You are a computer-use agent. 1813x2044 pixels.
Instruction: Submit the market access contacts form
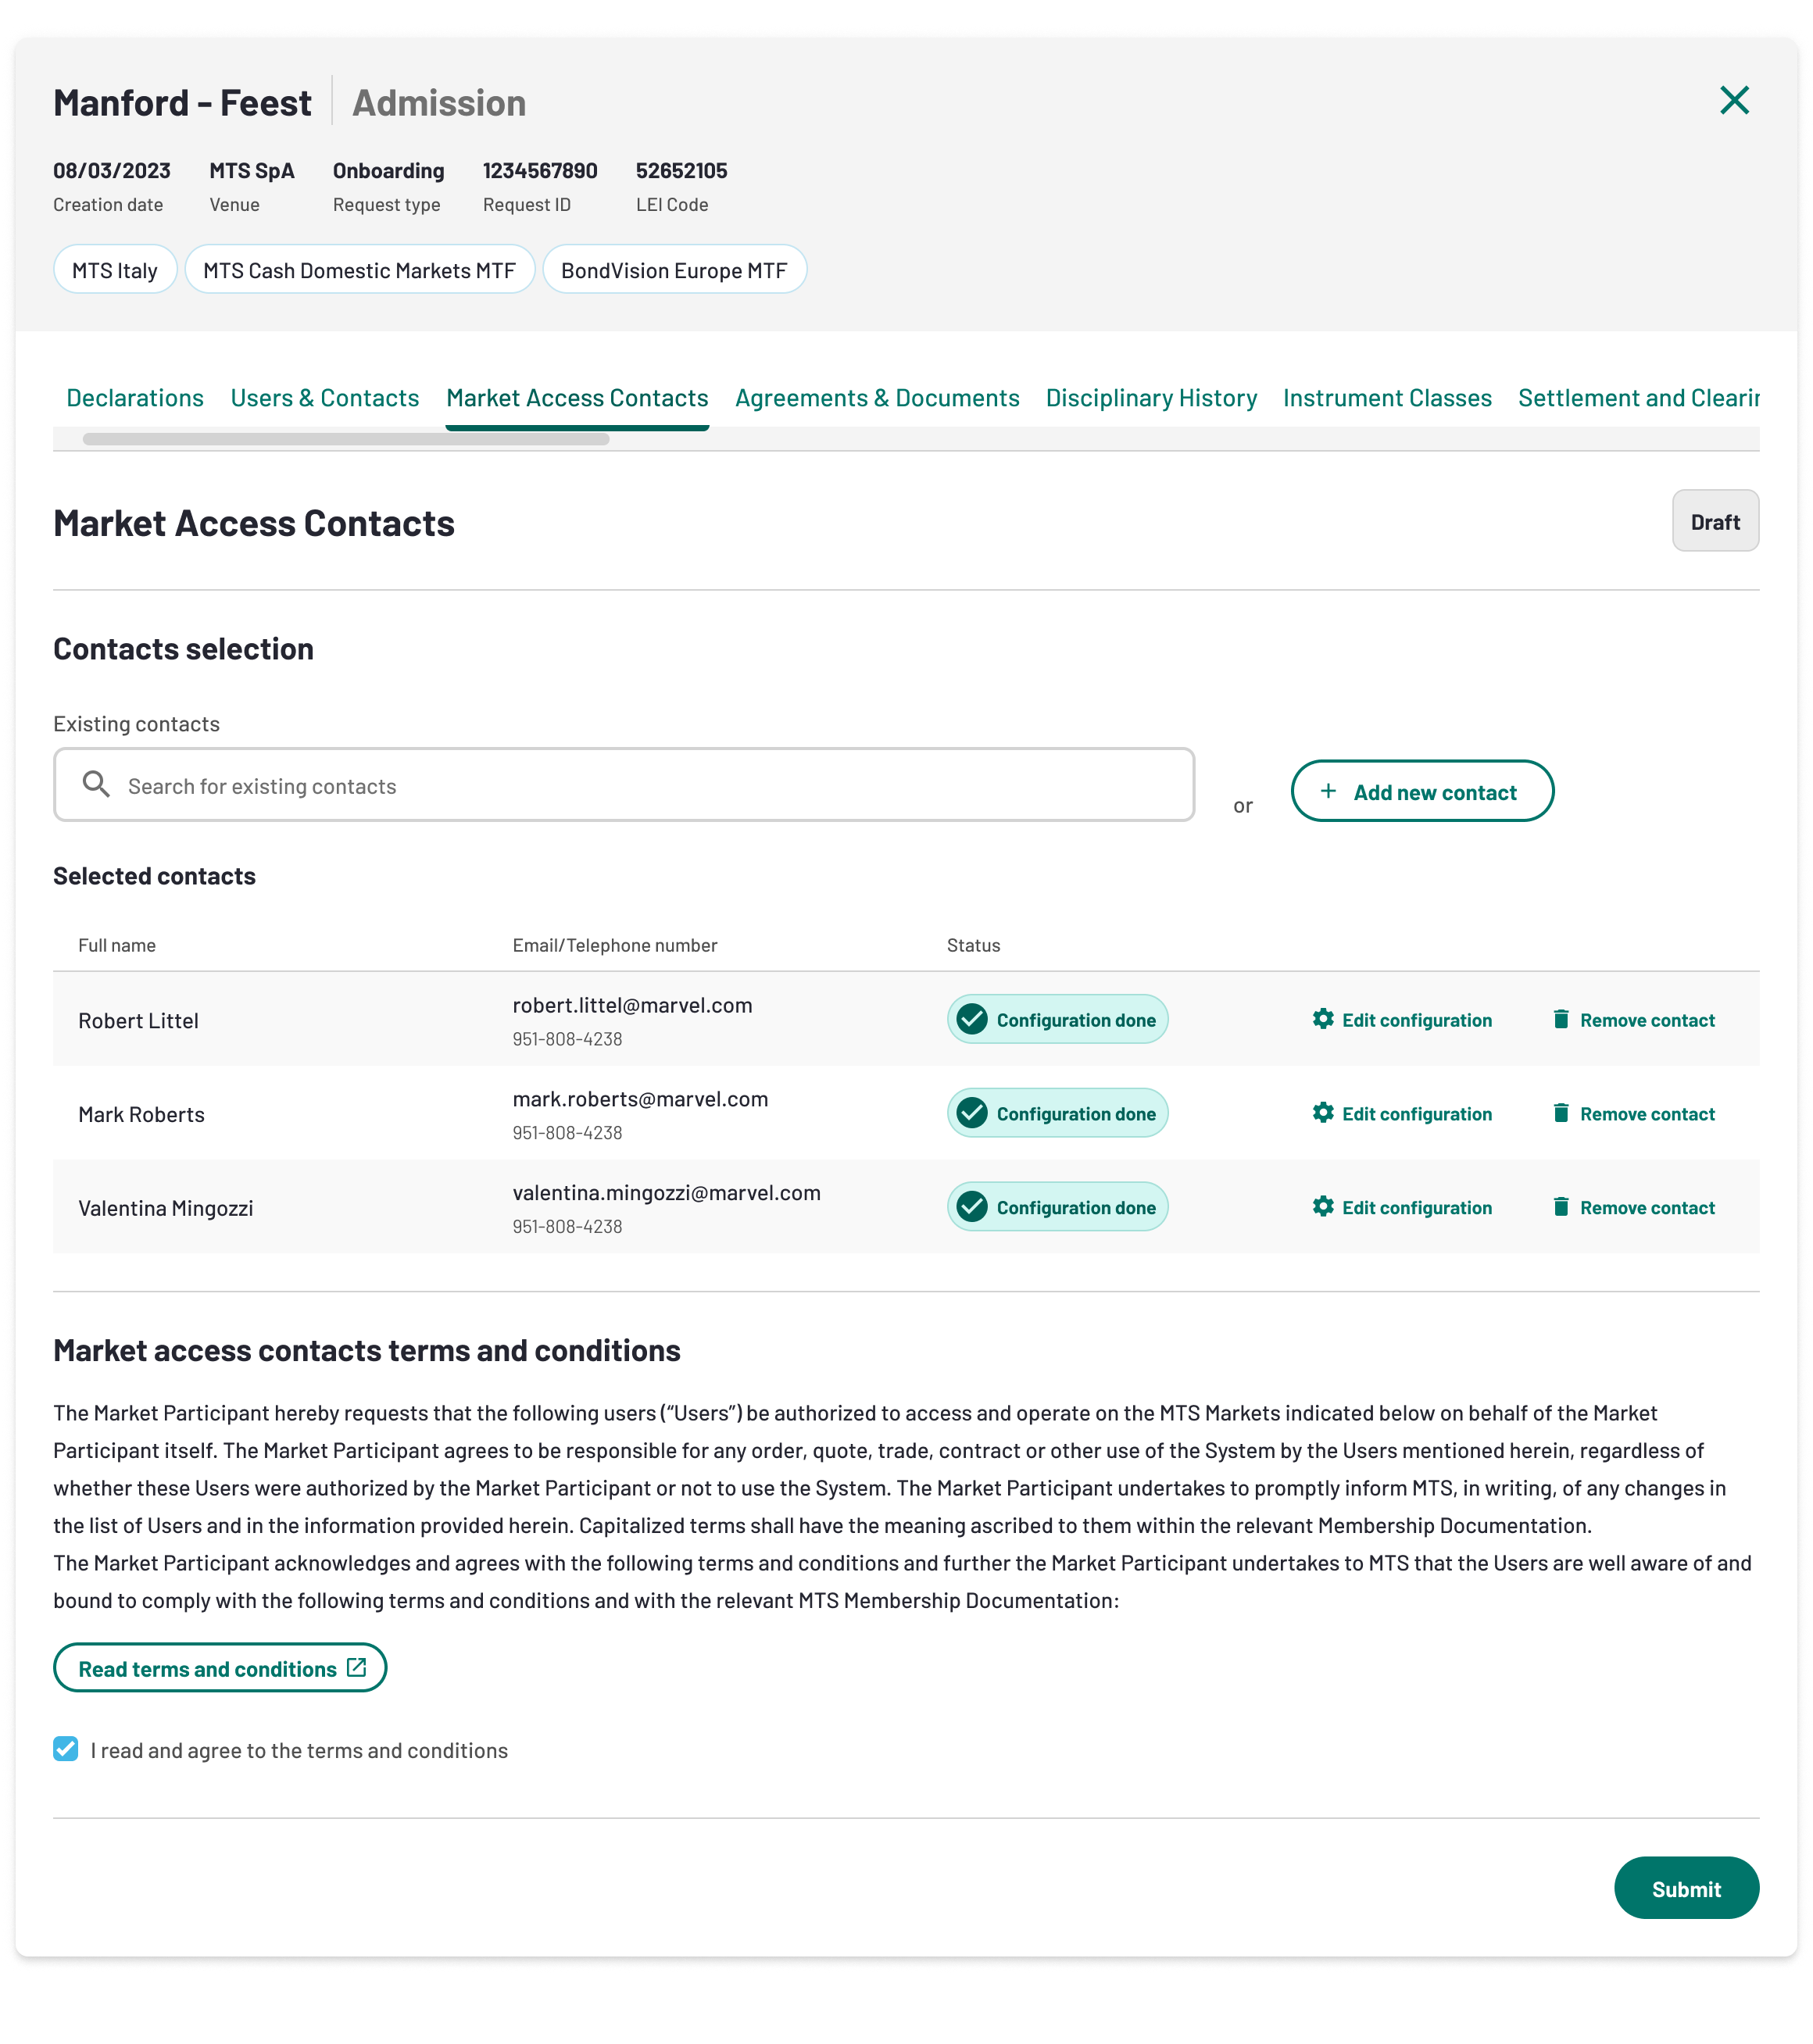pyautogui.click(x=1686, y=1888)
